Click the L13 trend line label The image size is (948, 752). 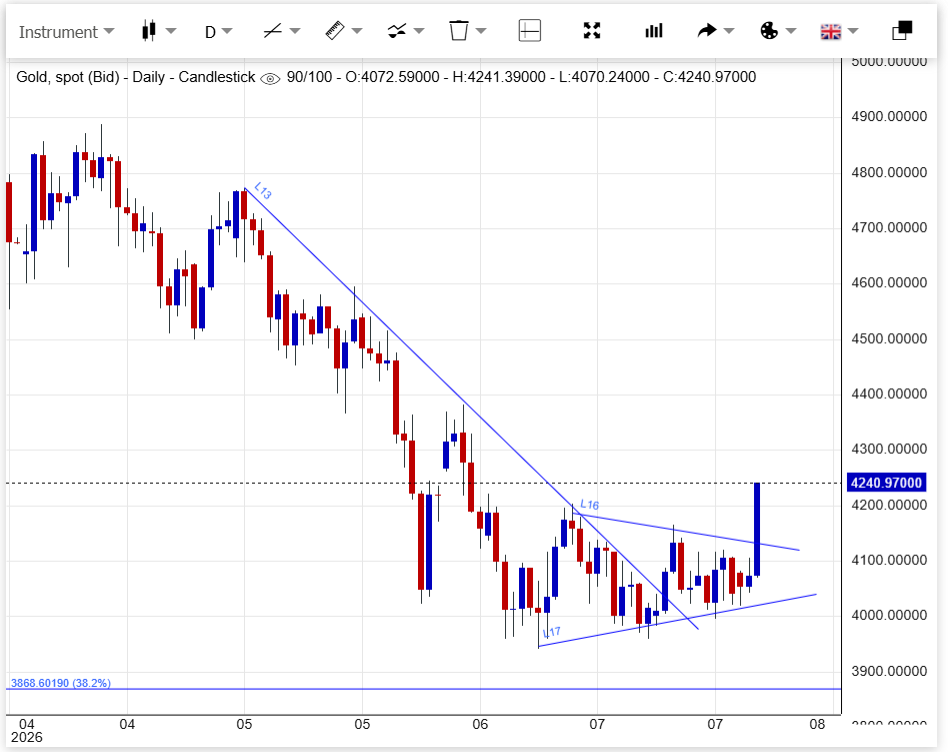(263, 190)
